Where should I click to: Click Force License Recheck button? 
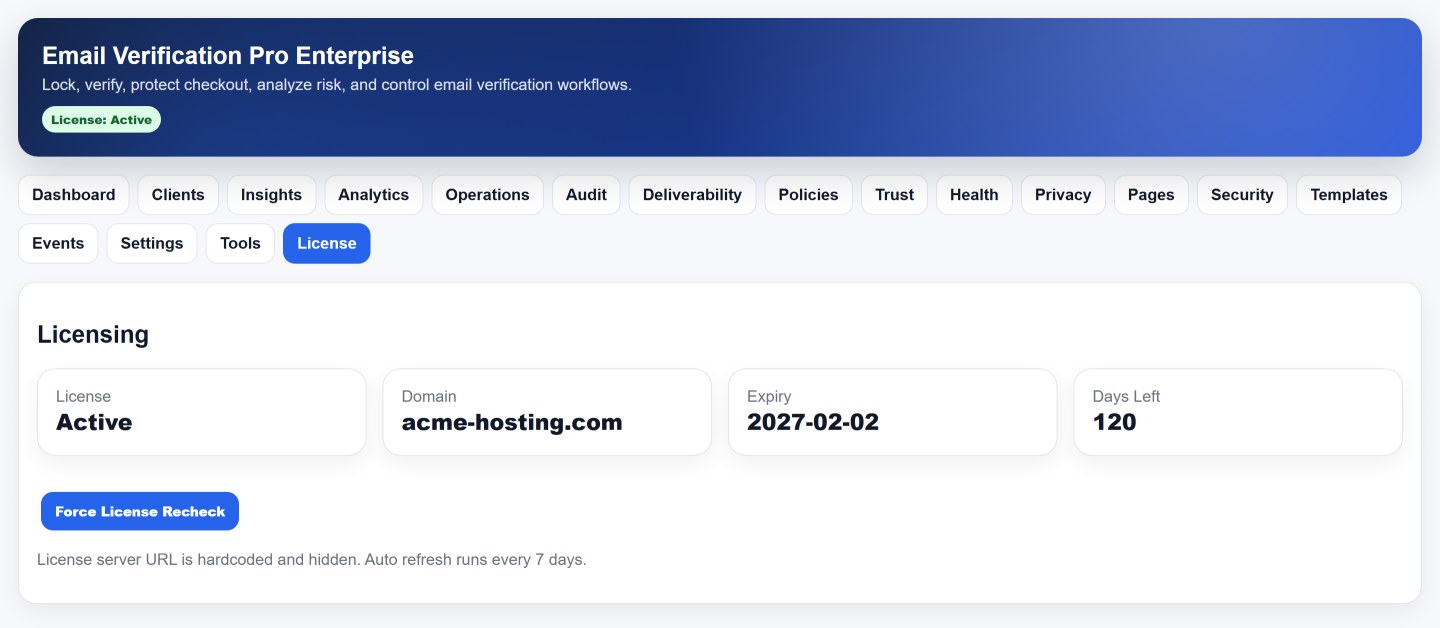point(140,511)
